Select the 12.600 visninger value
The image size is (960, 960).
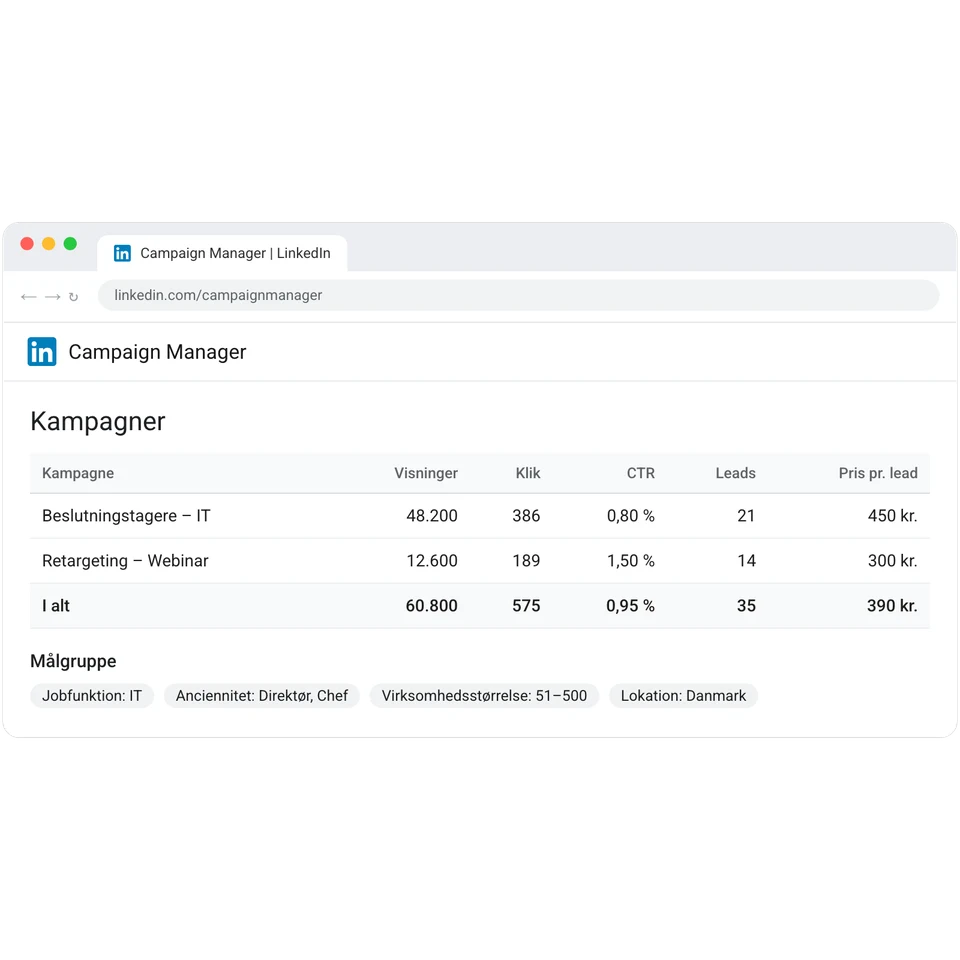point(432,561)
